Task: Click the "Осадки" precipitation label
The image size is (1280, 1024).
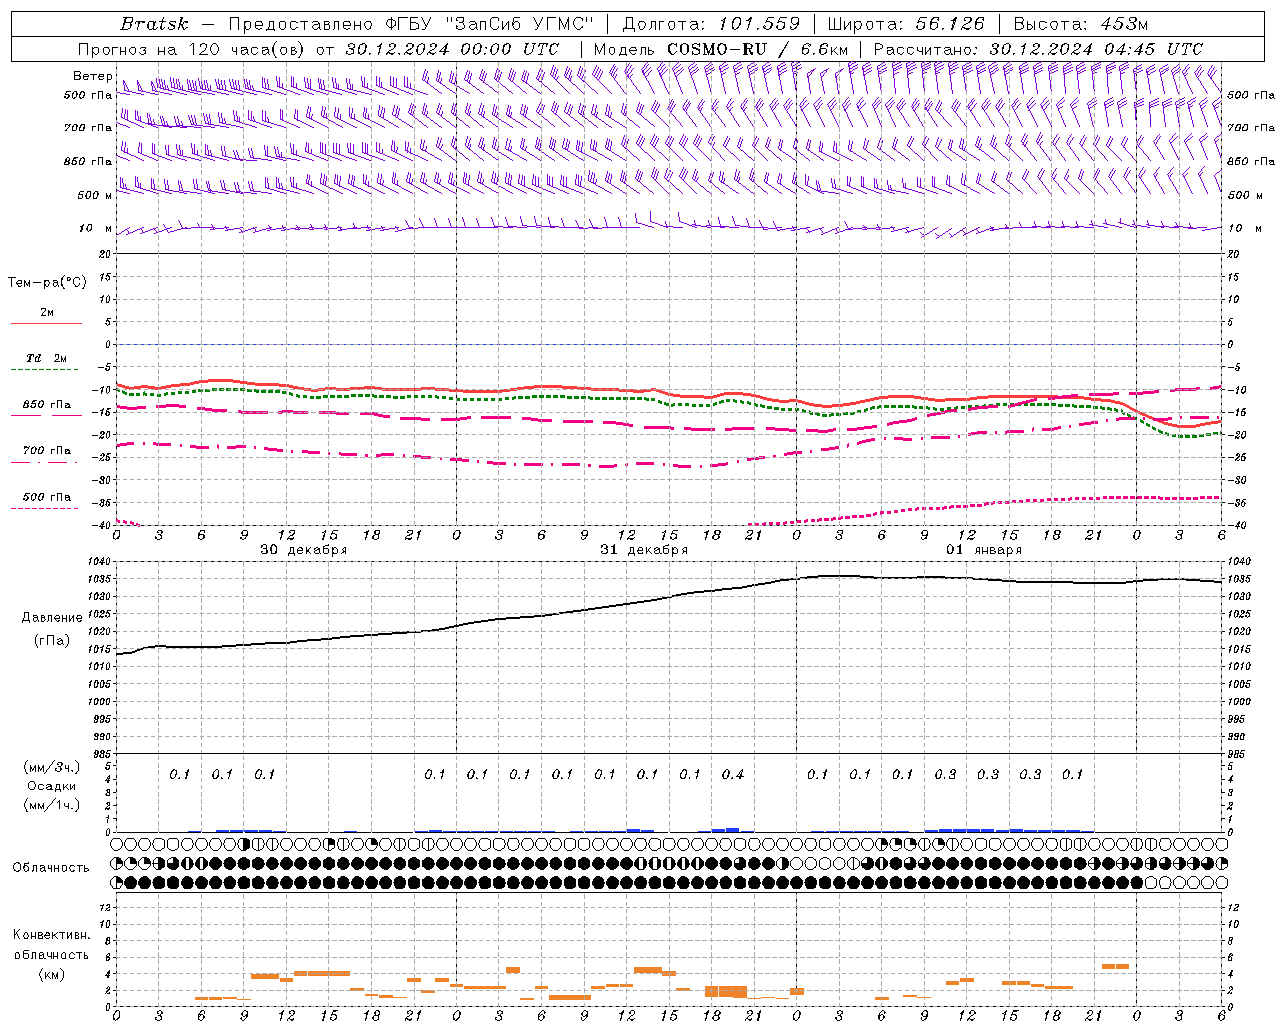Action: [x=52, y=786]
